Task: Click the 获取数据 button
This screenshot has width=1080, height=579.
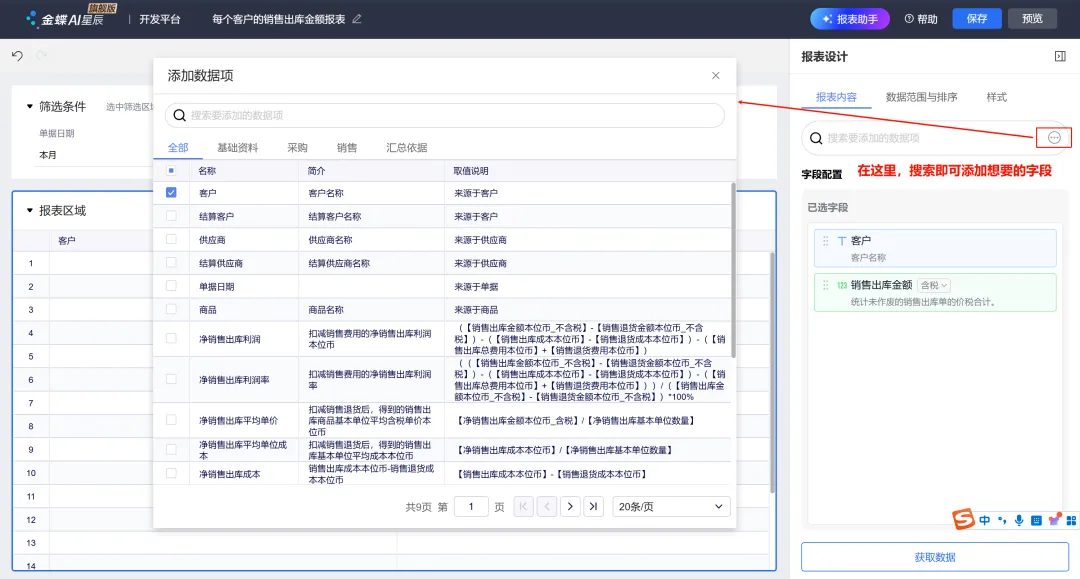Action: pos(935,557)
